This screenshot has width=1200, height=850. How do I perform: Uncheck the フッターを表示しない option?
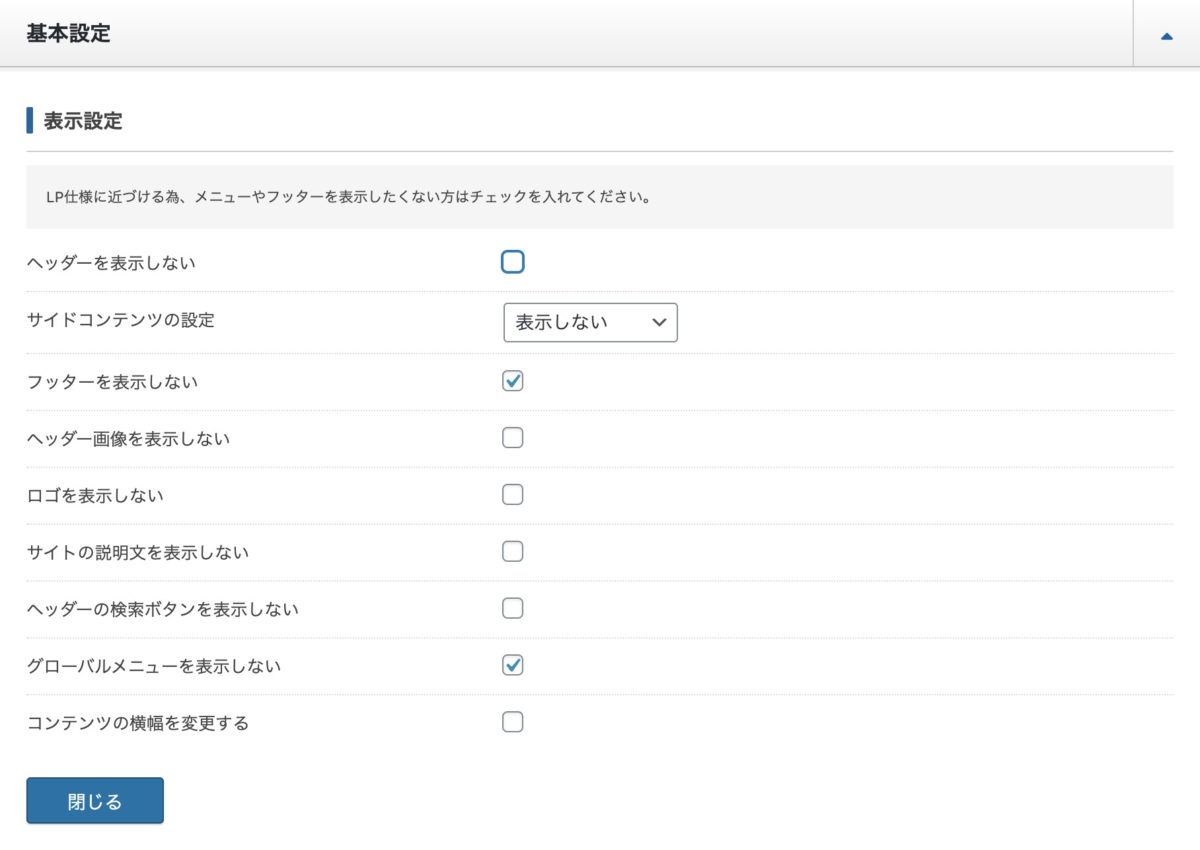tap(512, 380)
